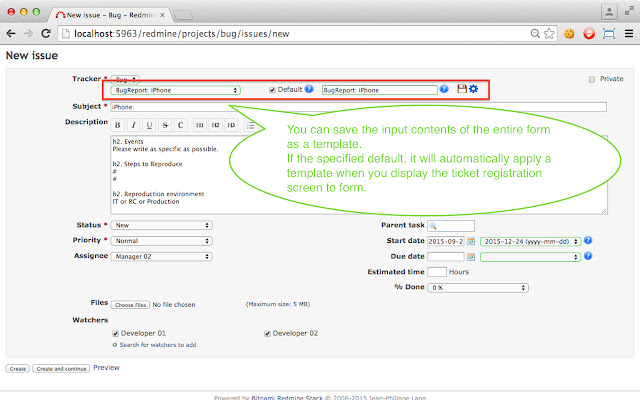
Task: Open Chrome hamburger menu
Action: click(629, 33)
